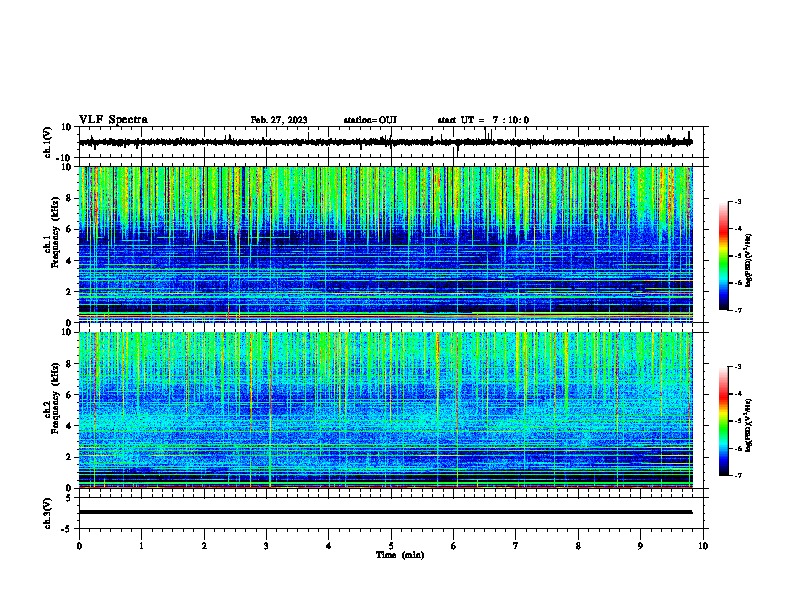Screen dimensions: 792x612
Task: Select the "Time (min)" axis label
Action: [x=400, y=555]
